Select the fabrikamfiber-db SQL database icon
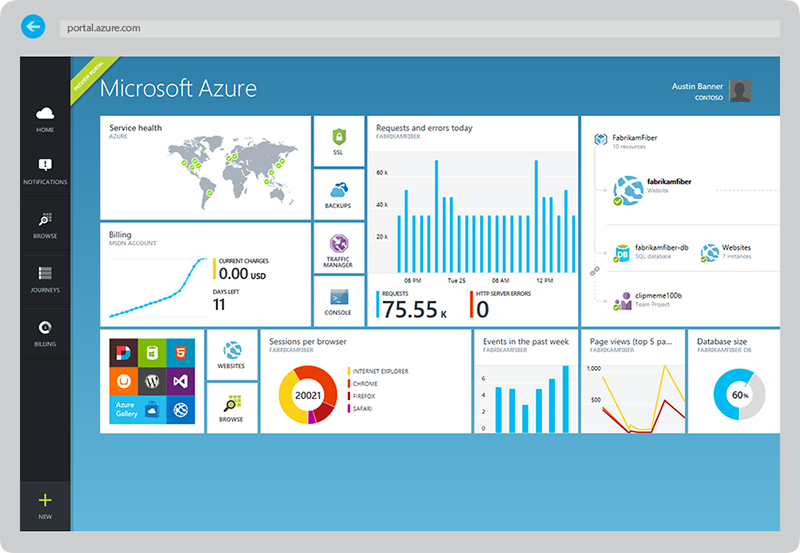Viewport: 800px width, 553px height. [x=621, y=253]
